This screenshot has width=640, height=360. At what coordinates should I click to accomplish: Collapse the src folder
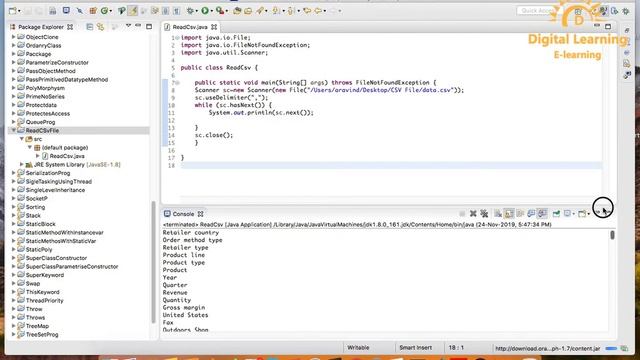click(22, 139)
